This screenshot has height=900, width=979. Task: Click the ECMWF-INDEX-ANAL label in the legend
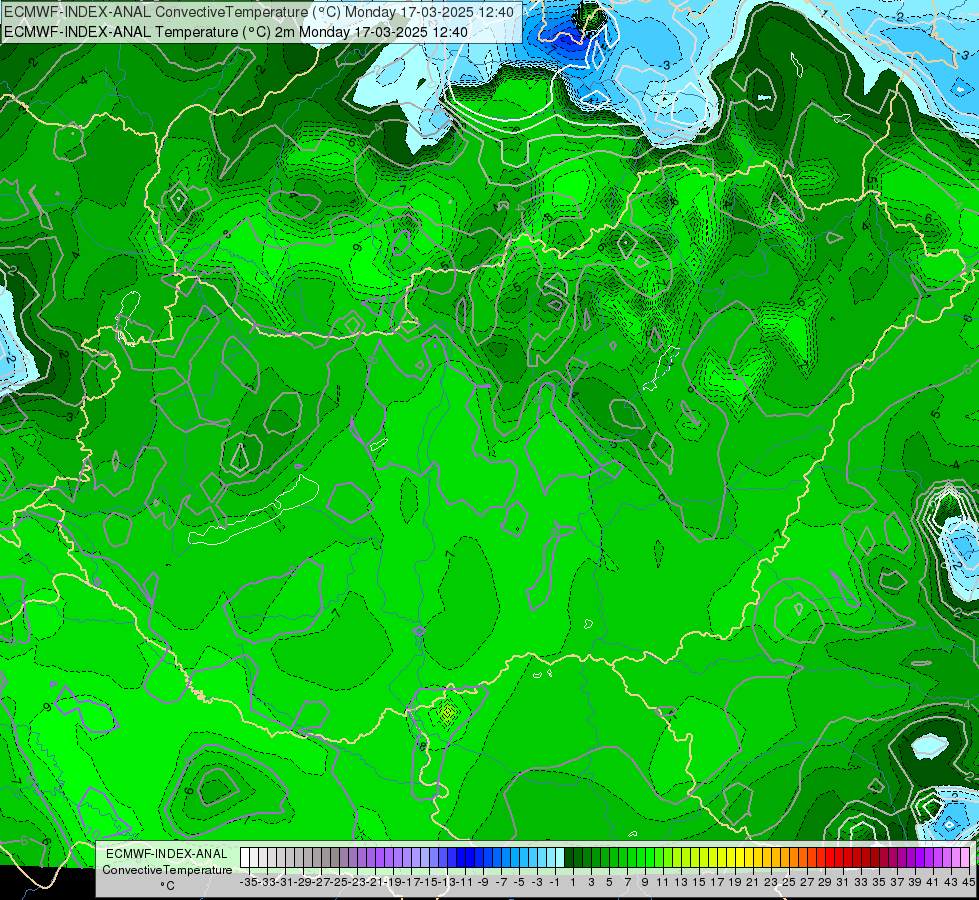(167, 854)
